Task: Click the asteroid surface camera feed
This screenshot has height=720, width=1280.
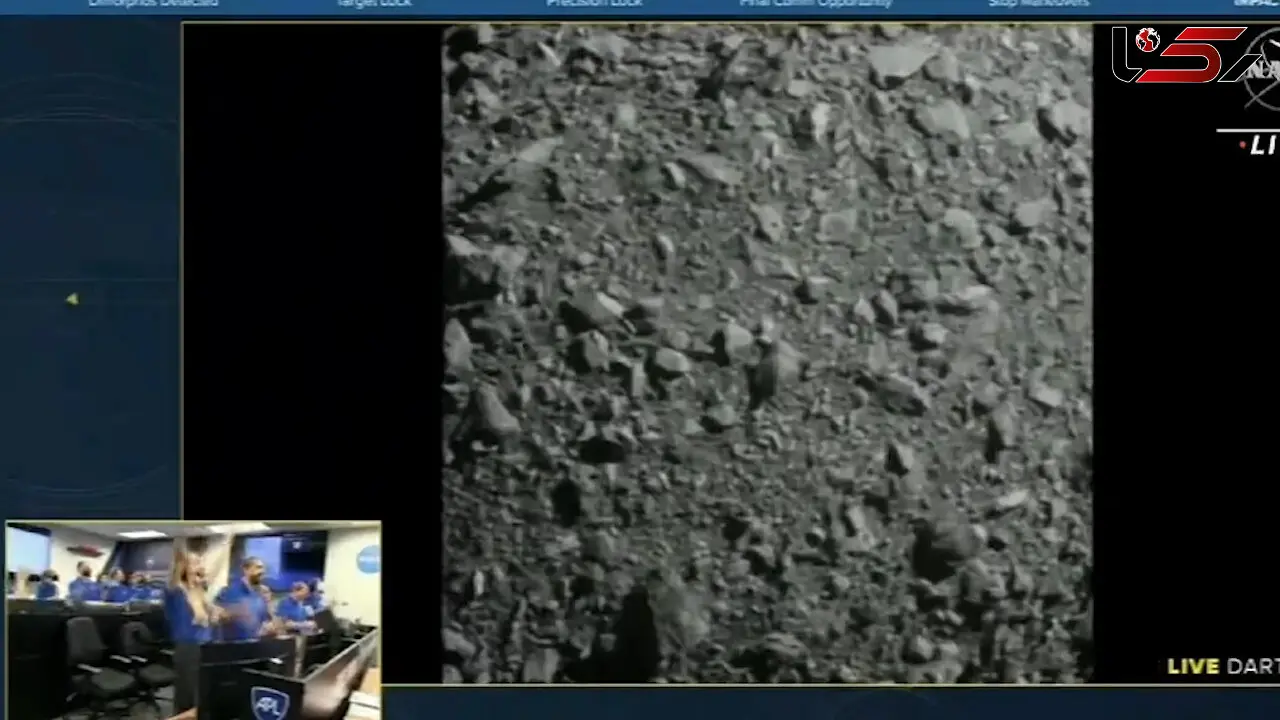Action: (767, 354)
